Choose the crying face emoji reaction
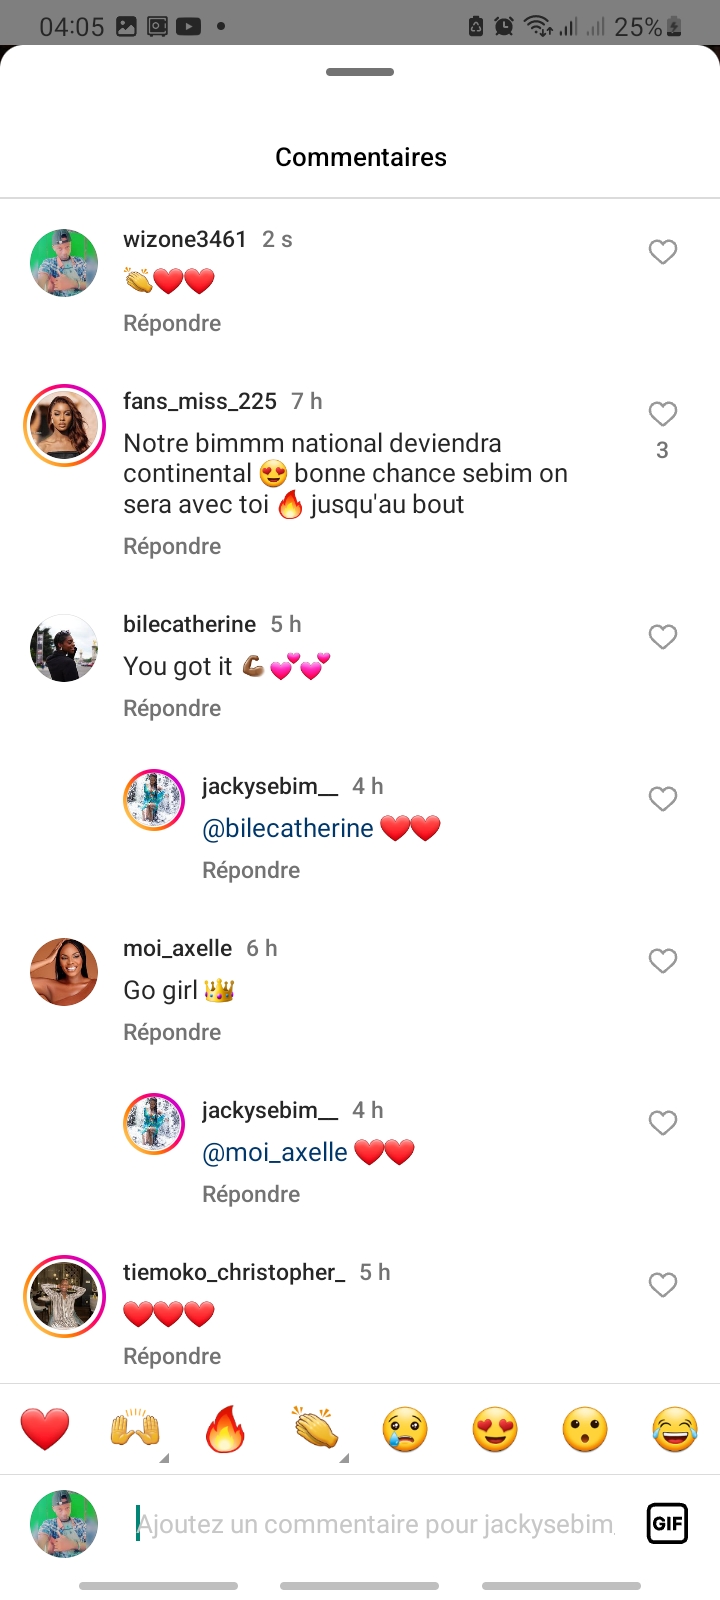The width and height of the screenshot is (720, 1600). pyautogui.click(x=405, y=1429)
